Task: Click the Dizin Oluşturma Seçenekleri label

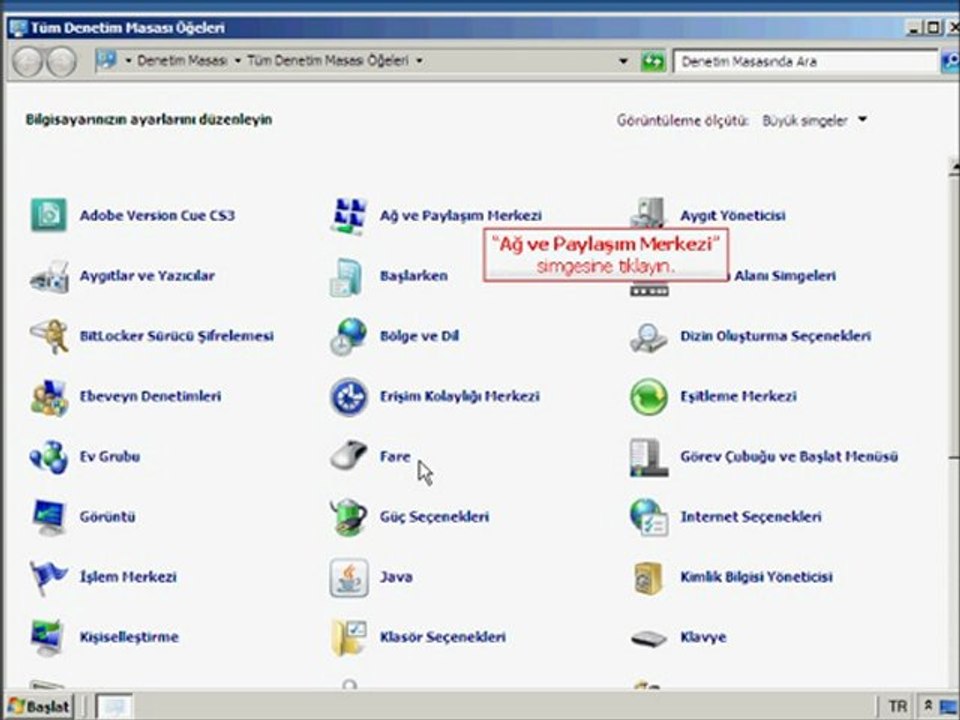Action: pyautogui.click(x=775, y=336)
